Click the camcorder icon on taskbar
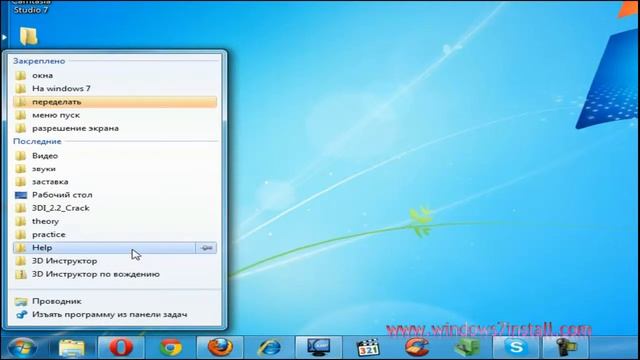 pos(565,348)
